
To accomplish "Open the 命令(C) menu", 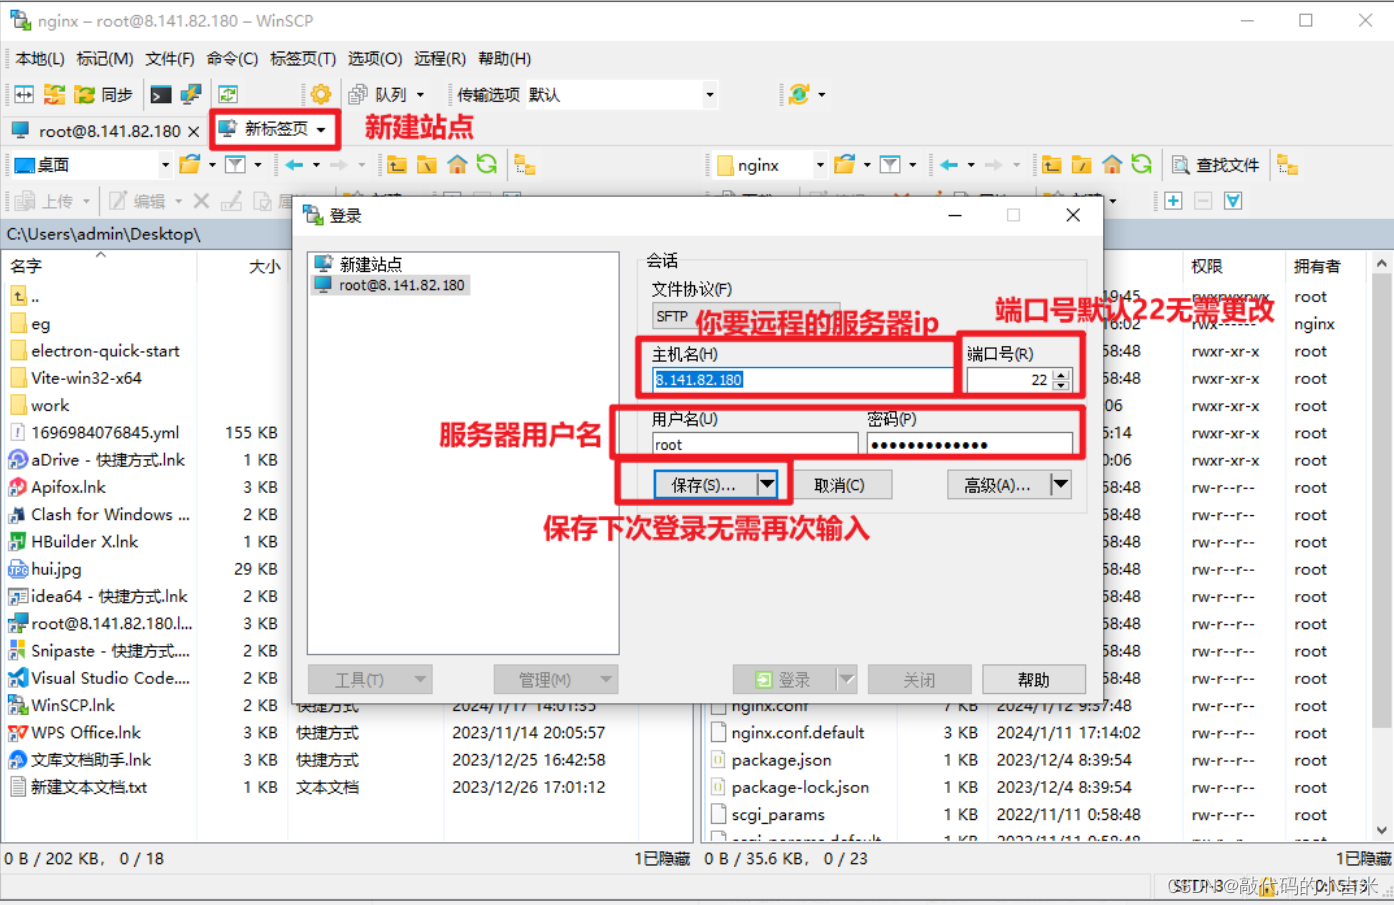I will [x=233, y=59].
